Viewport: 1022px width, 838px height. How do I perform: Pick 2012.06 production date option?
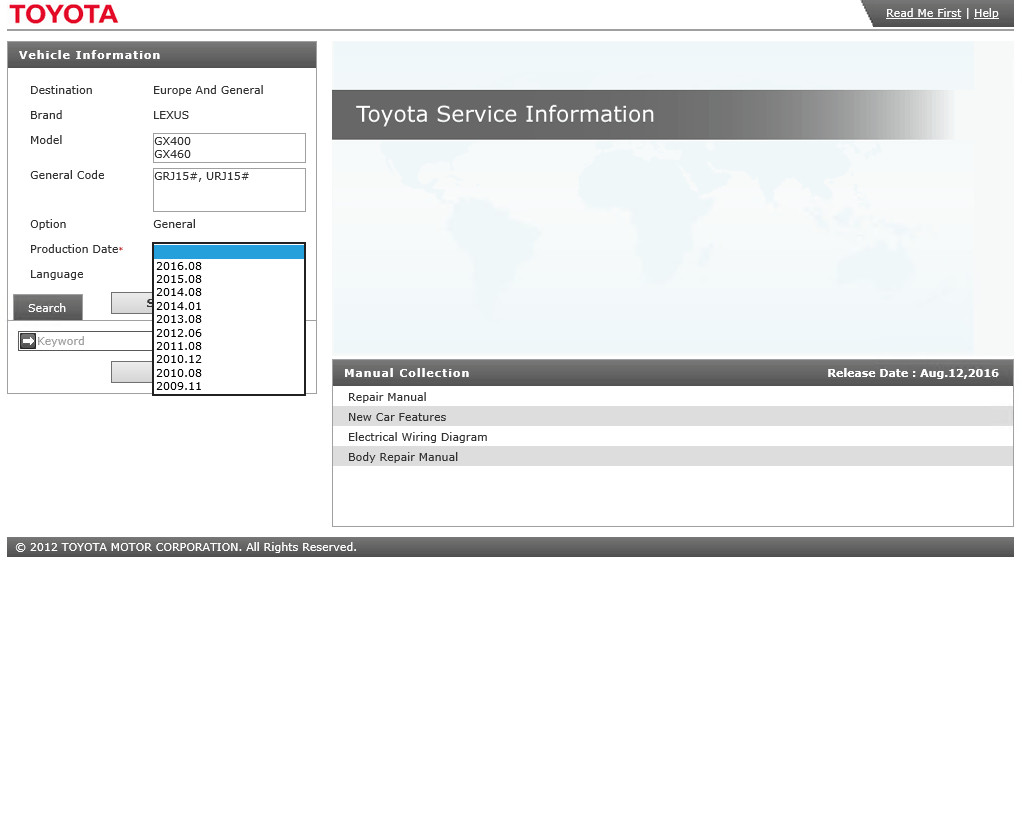pyautogui.click(x=229, y=332)
